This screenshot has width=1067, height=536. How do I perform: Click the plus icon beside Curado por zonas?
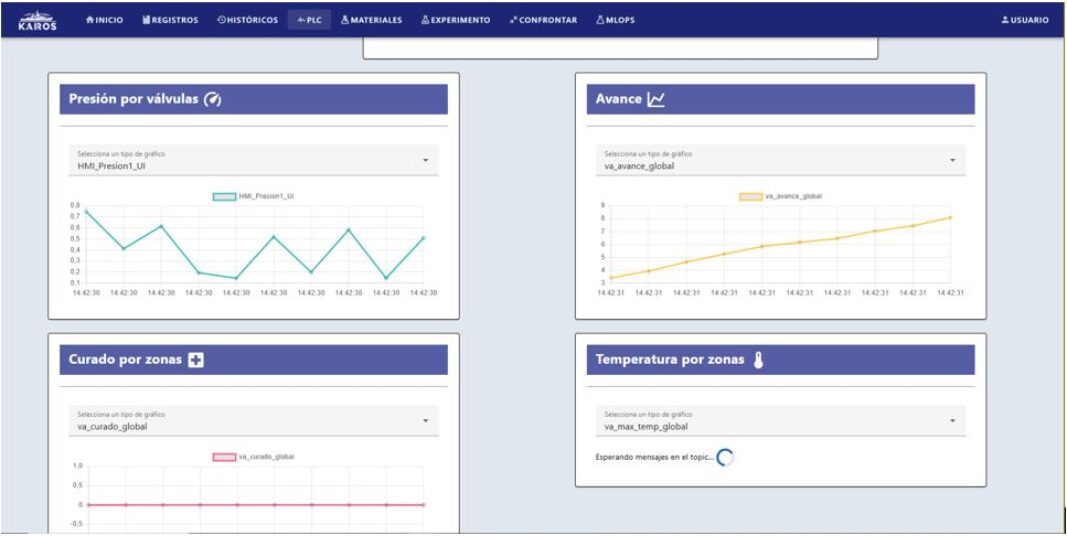(x=196, y=360)
